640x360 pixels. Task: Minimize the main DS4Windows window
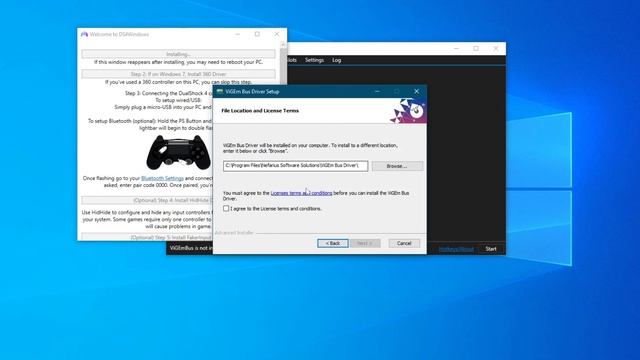pyautogui.click(x=456, y=49)
